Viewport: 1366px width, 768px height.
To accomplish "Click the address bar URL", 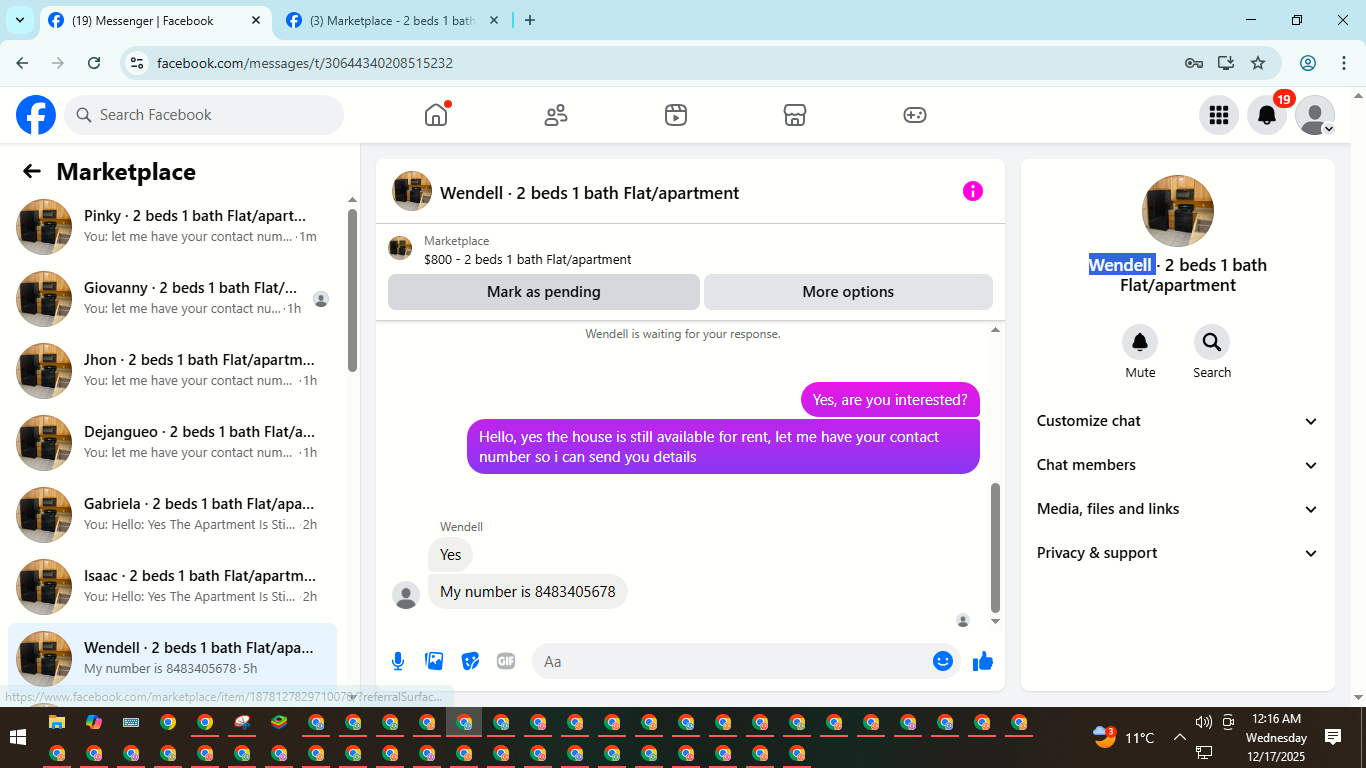I will pyautogui.click(x=305, y=63).
